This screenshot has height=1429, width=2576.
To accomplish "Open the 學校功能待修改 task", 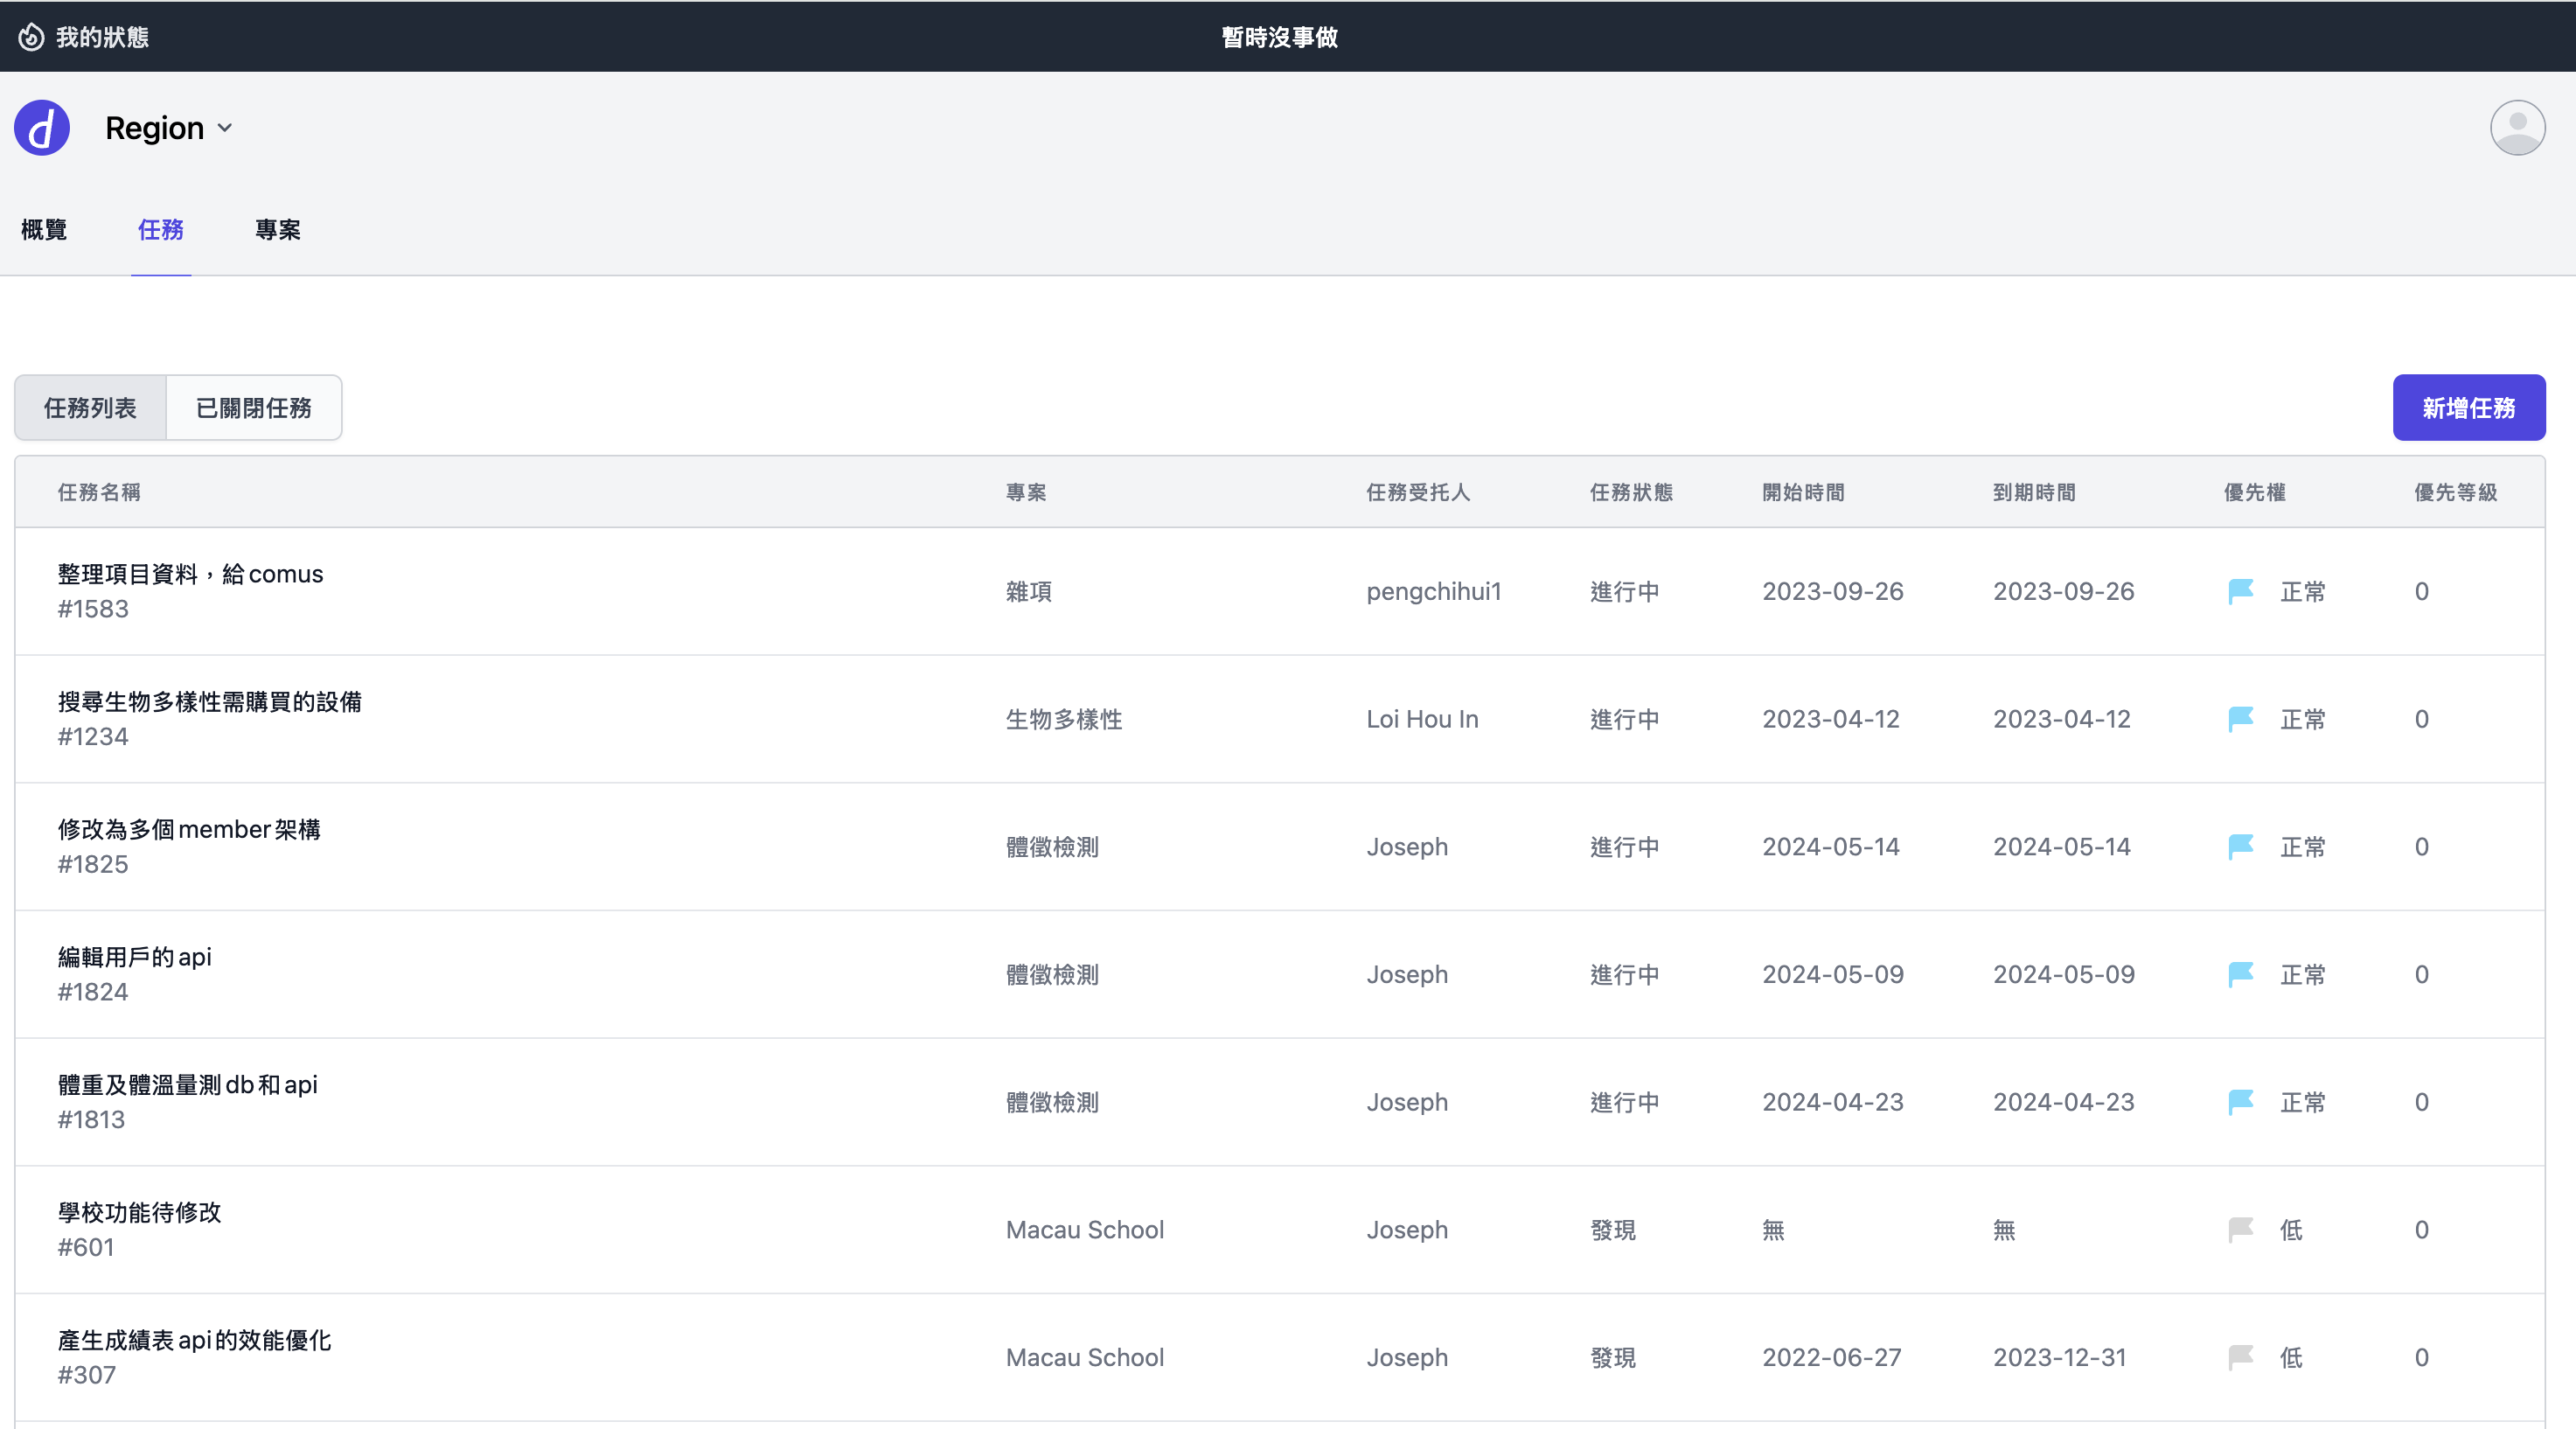I will coord(139,1212).
